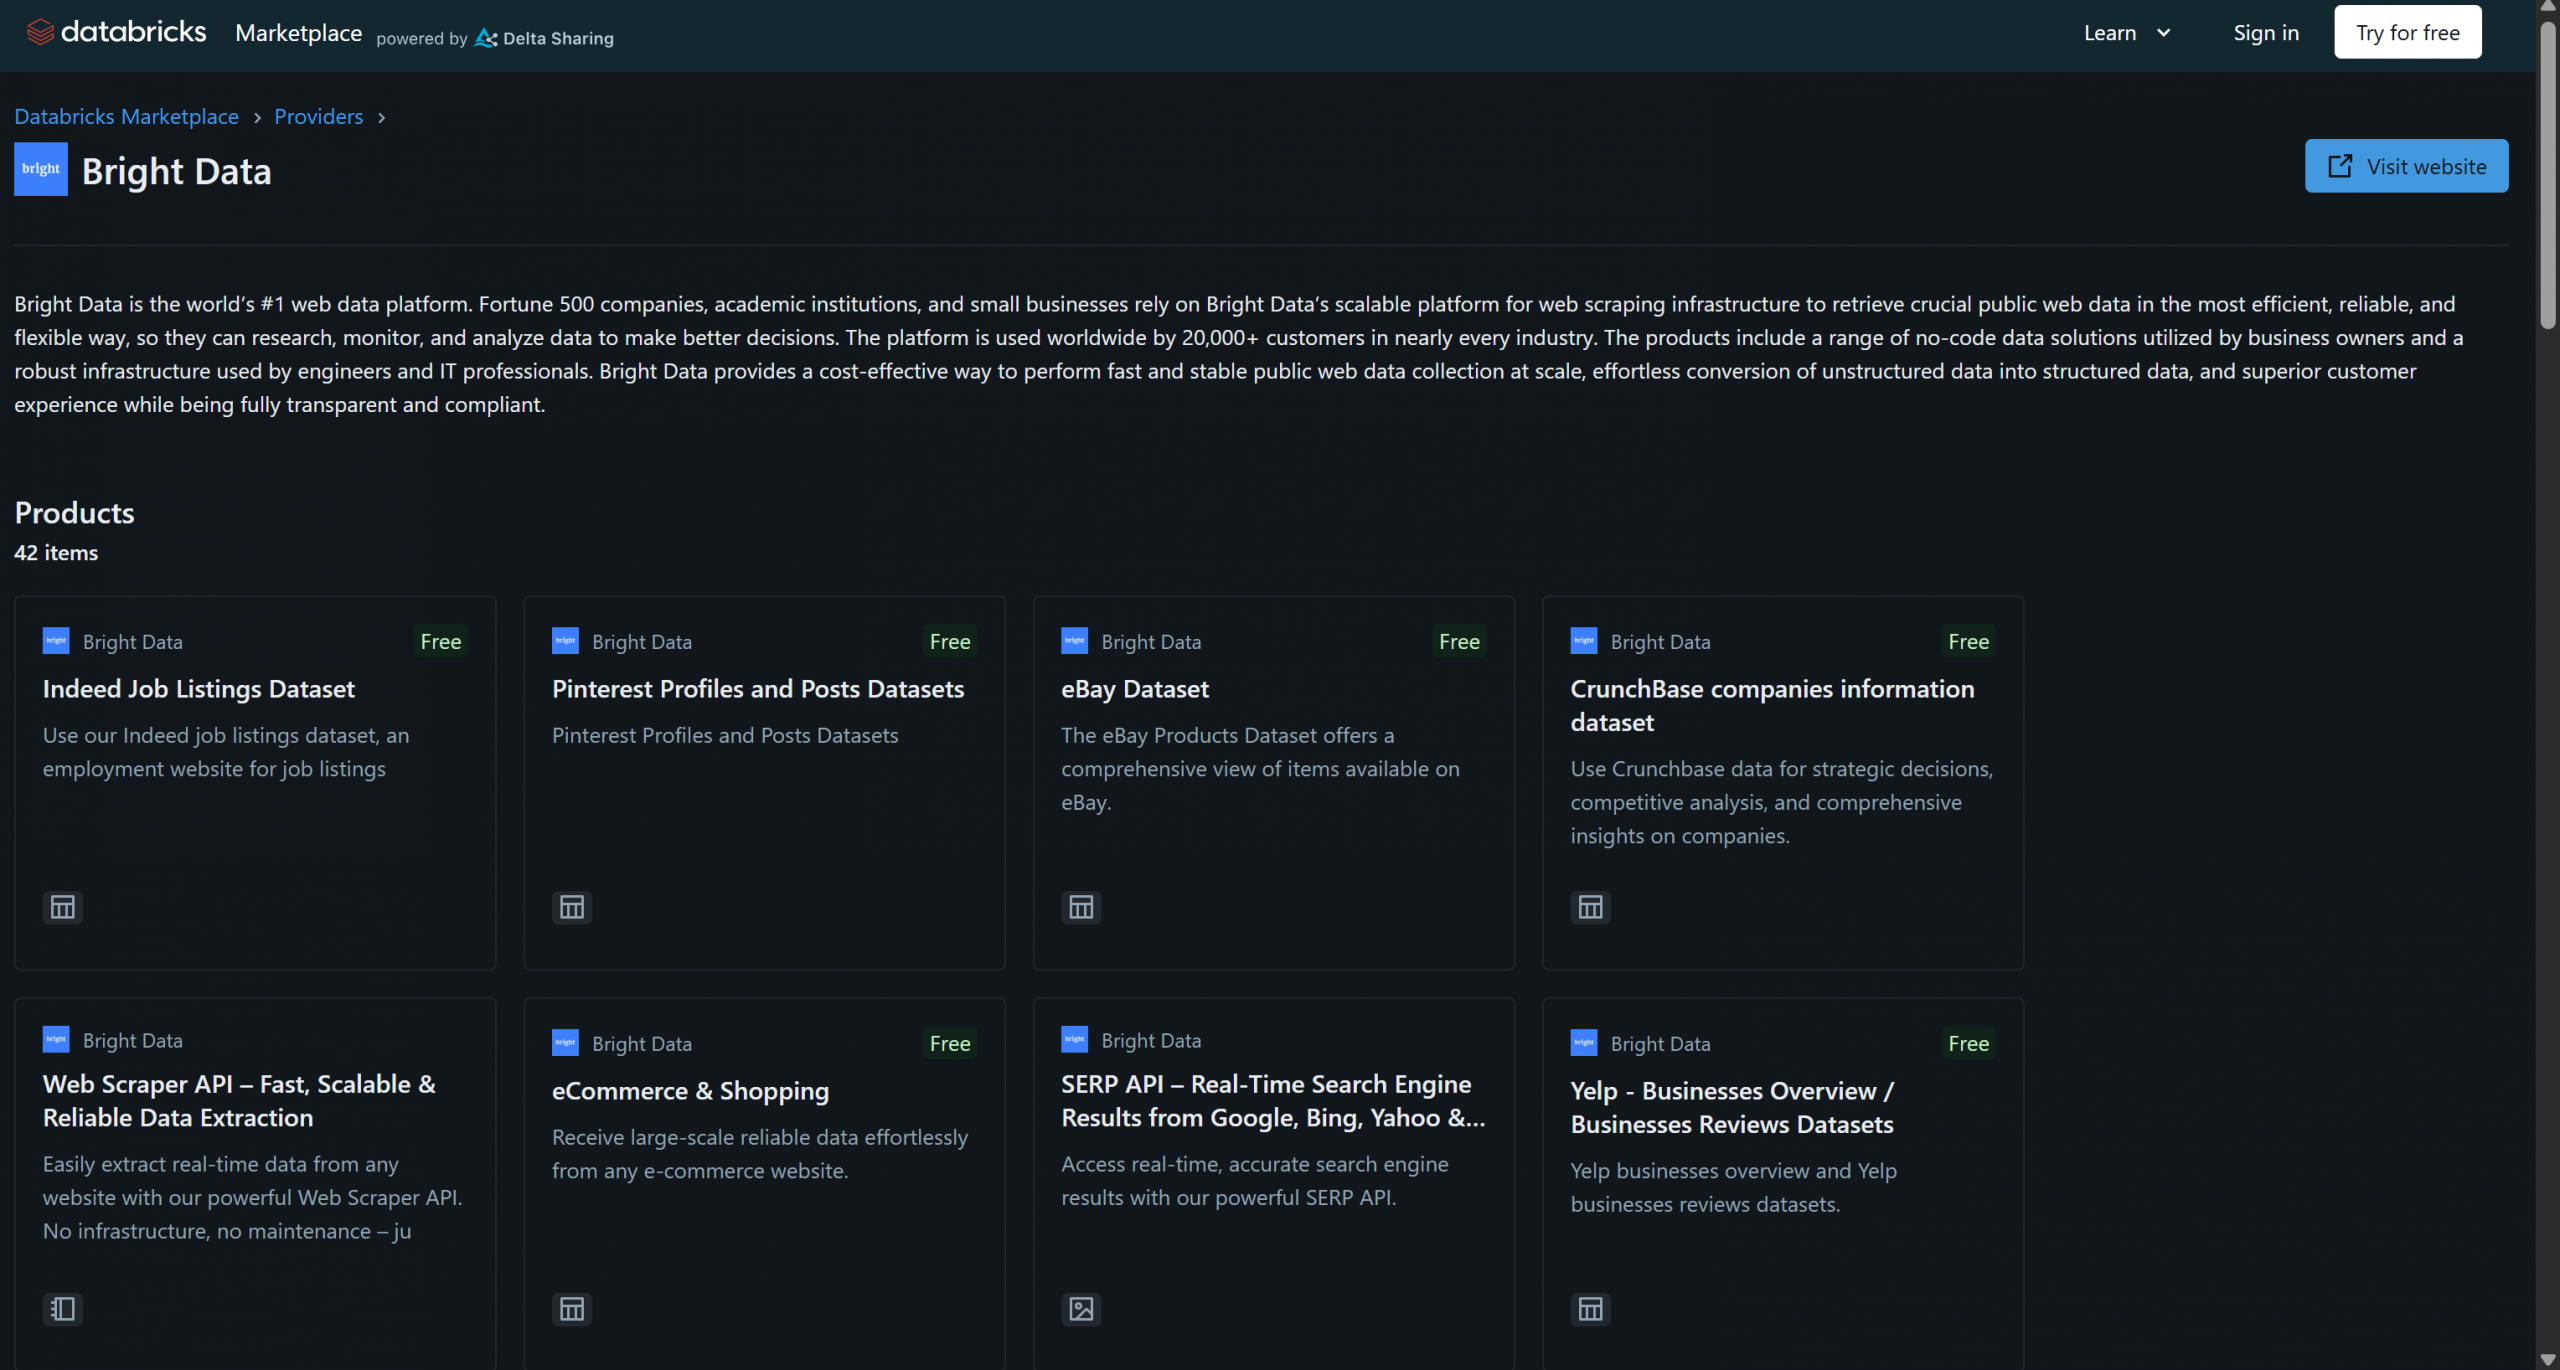Click table icon on Pinterest Profiles card

[572, 907]
